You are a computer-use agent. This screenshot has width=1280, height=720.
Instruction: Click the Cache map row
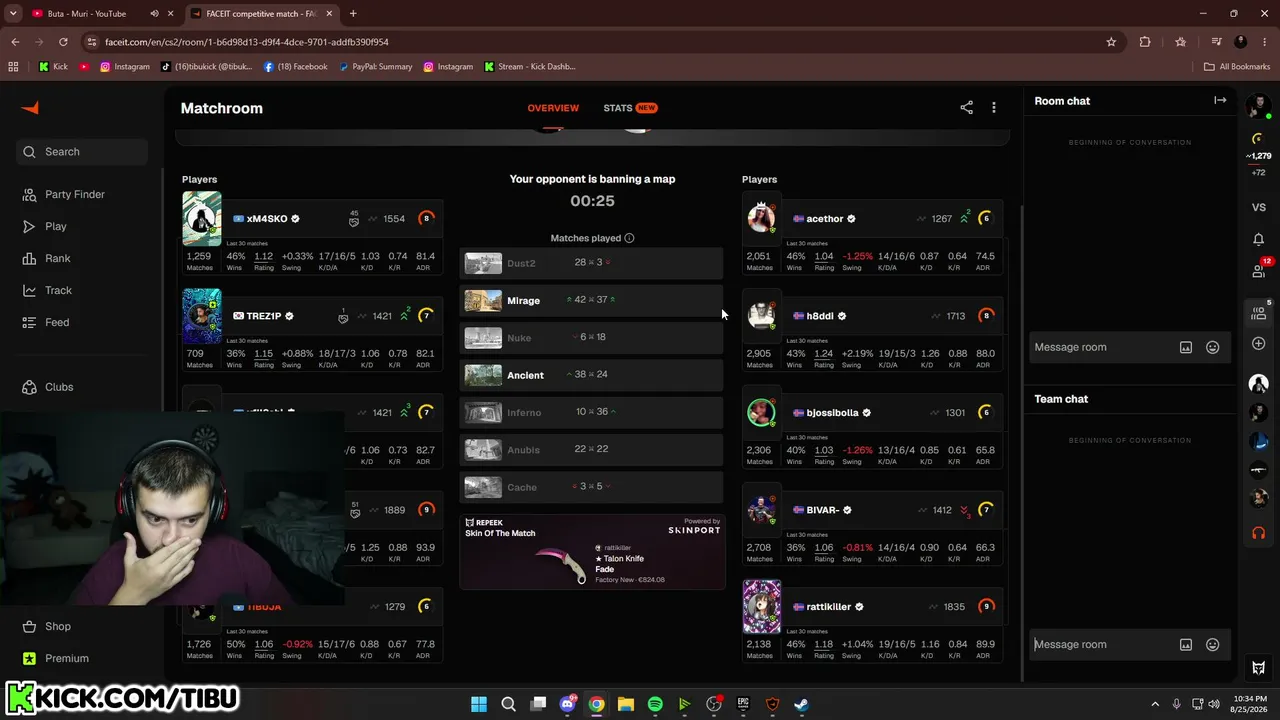click(591, 487)
